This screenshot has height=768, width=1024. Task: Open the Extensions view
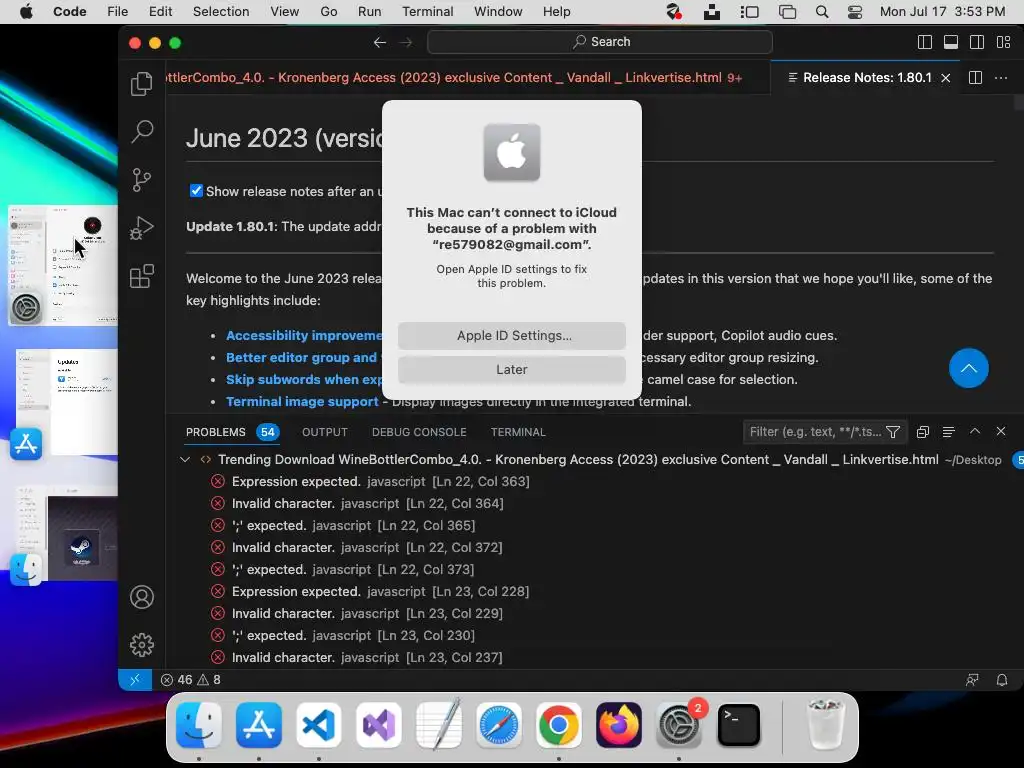142,276
